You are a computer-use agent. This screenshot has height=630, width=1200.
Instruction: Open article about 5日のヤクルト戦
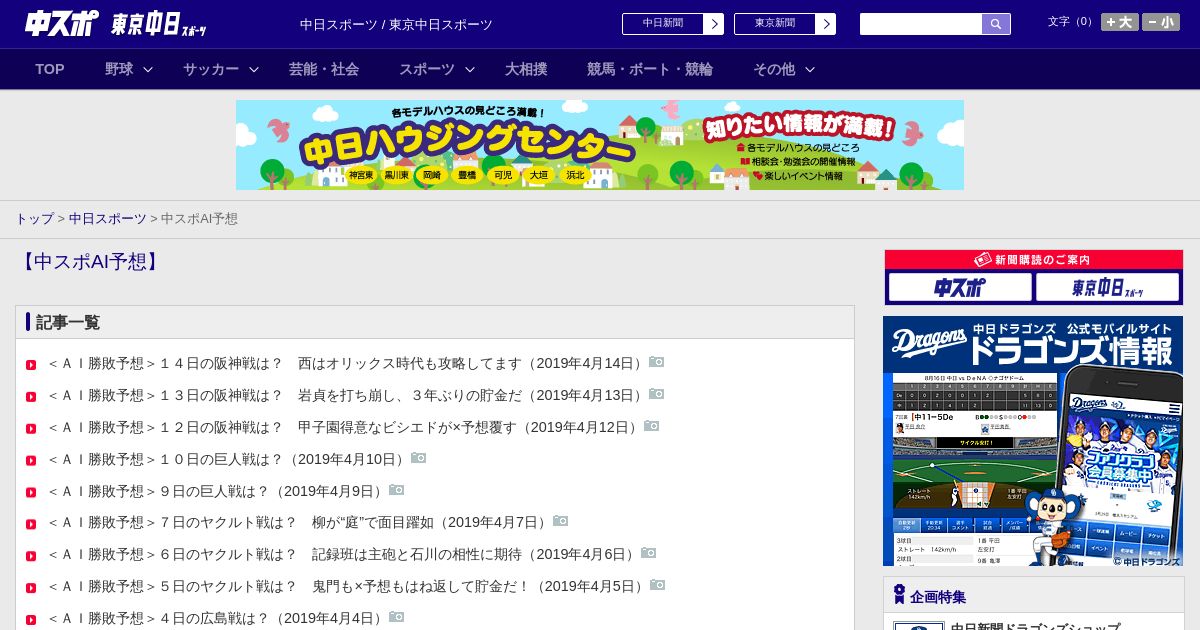(346, 586)
